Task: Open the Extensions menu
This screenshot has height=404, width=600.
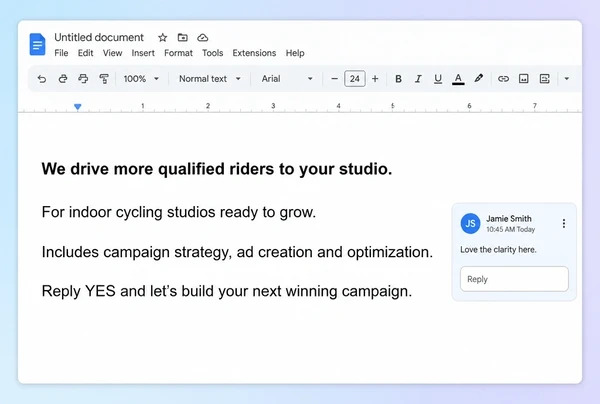Action: [254, 53]
